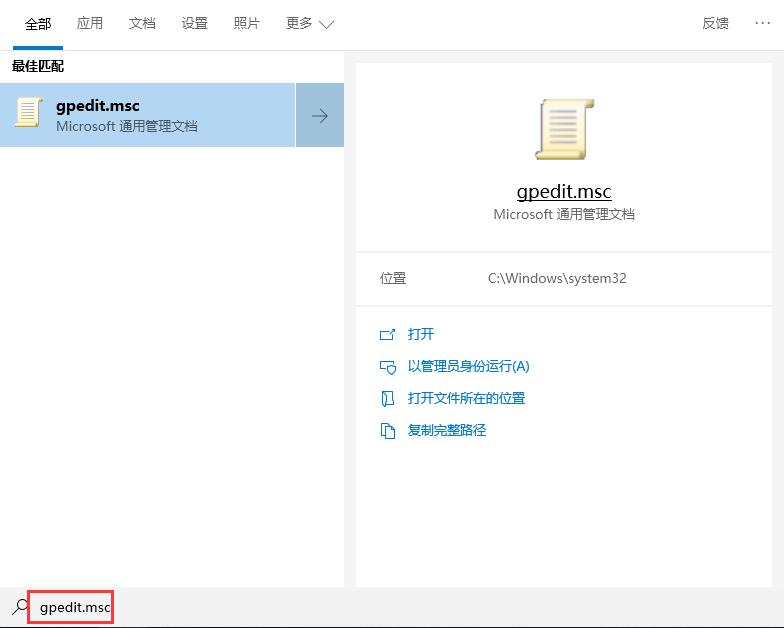This screenshot has width=784, height=628.
Task: Click the admin shield icon
Action: [388, 368]
